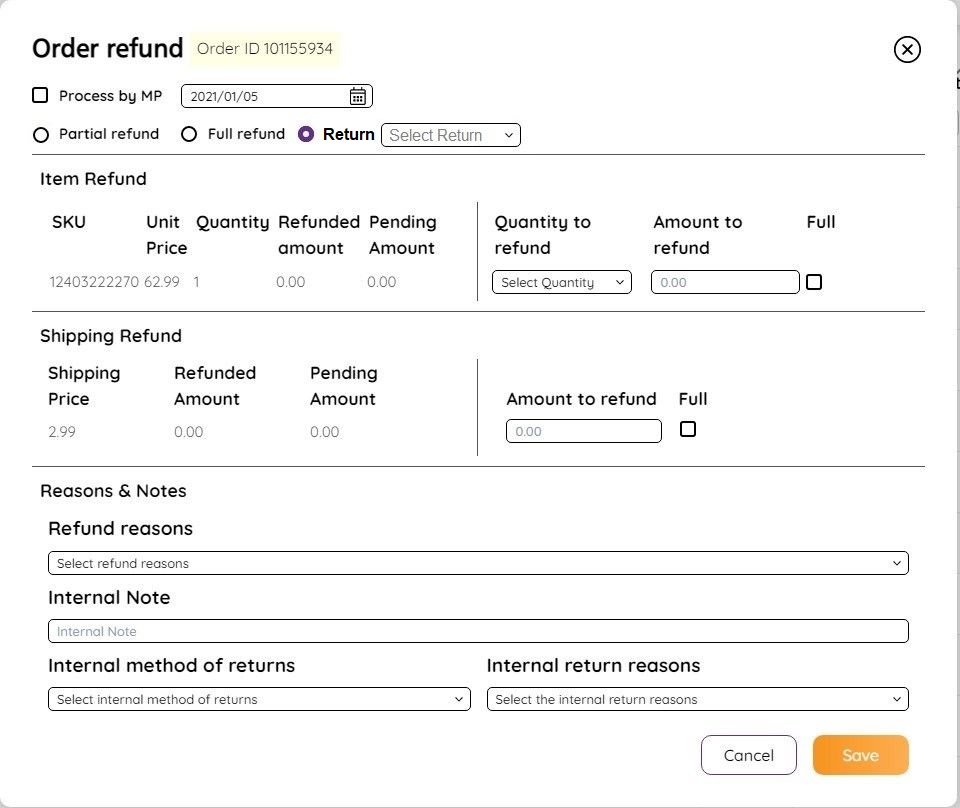
Task: Click the Cancel button
Action: click(748, 755)
